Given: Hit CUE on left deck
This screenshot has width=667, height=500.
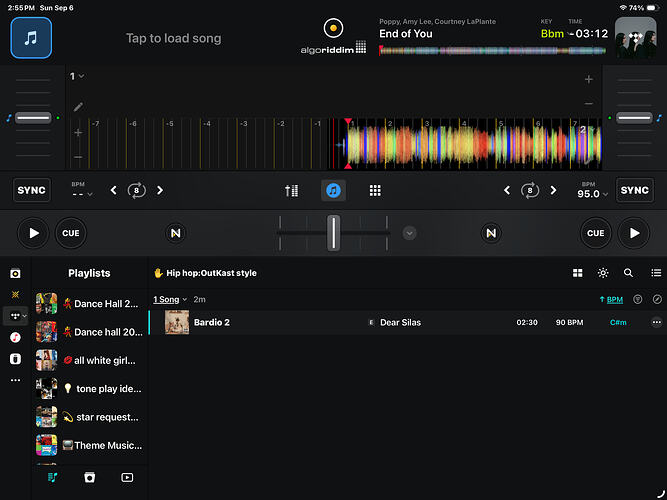Looking at the screenshot, I should click(x=71, y=233).
